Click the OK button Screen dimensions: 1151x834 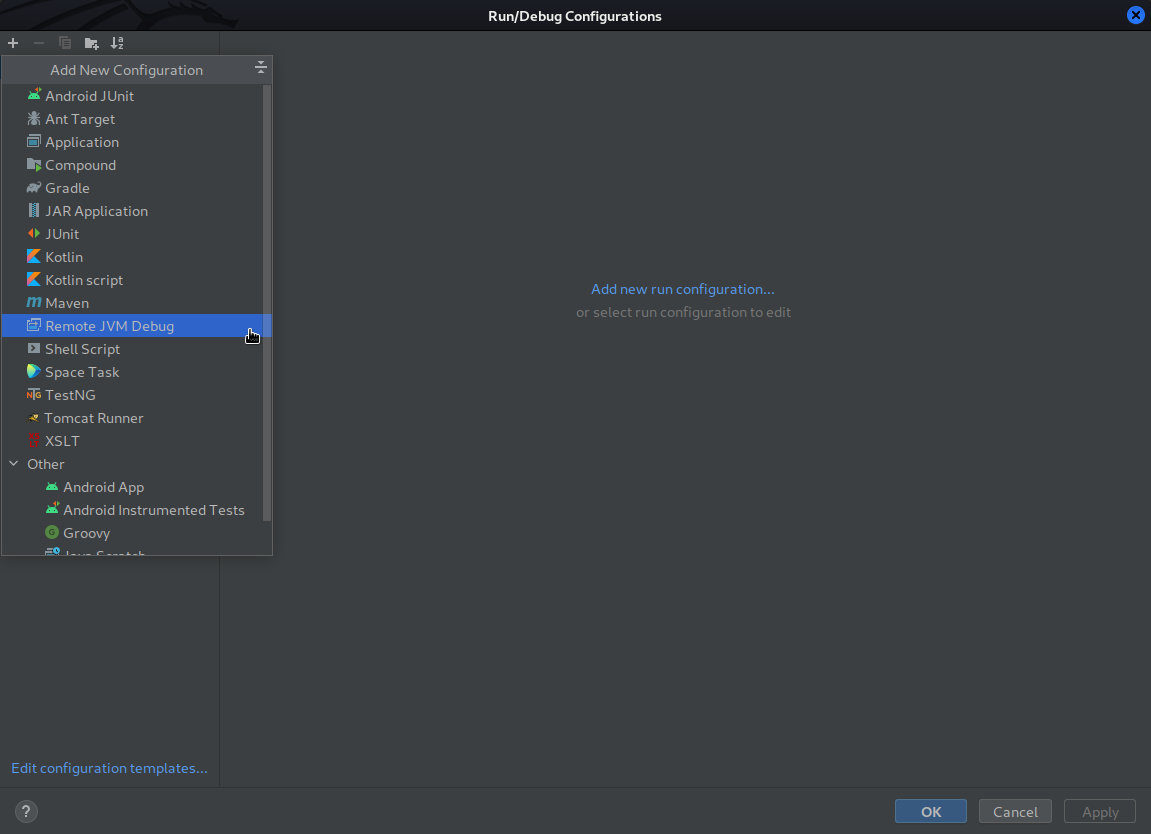(931, 811)
